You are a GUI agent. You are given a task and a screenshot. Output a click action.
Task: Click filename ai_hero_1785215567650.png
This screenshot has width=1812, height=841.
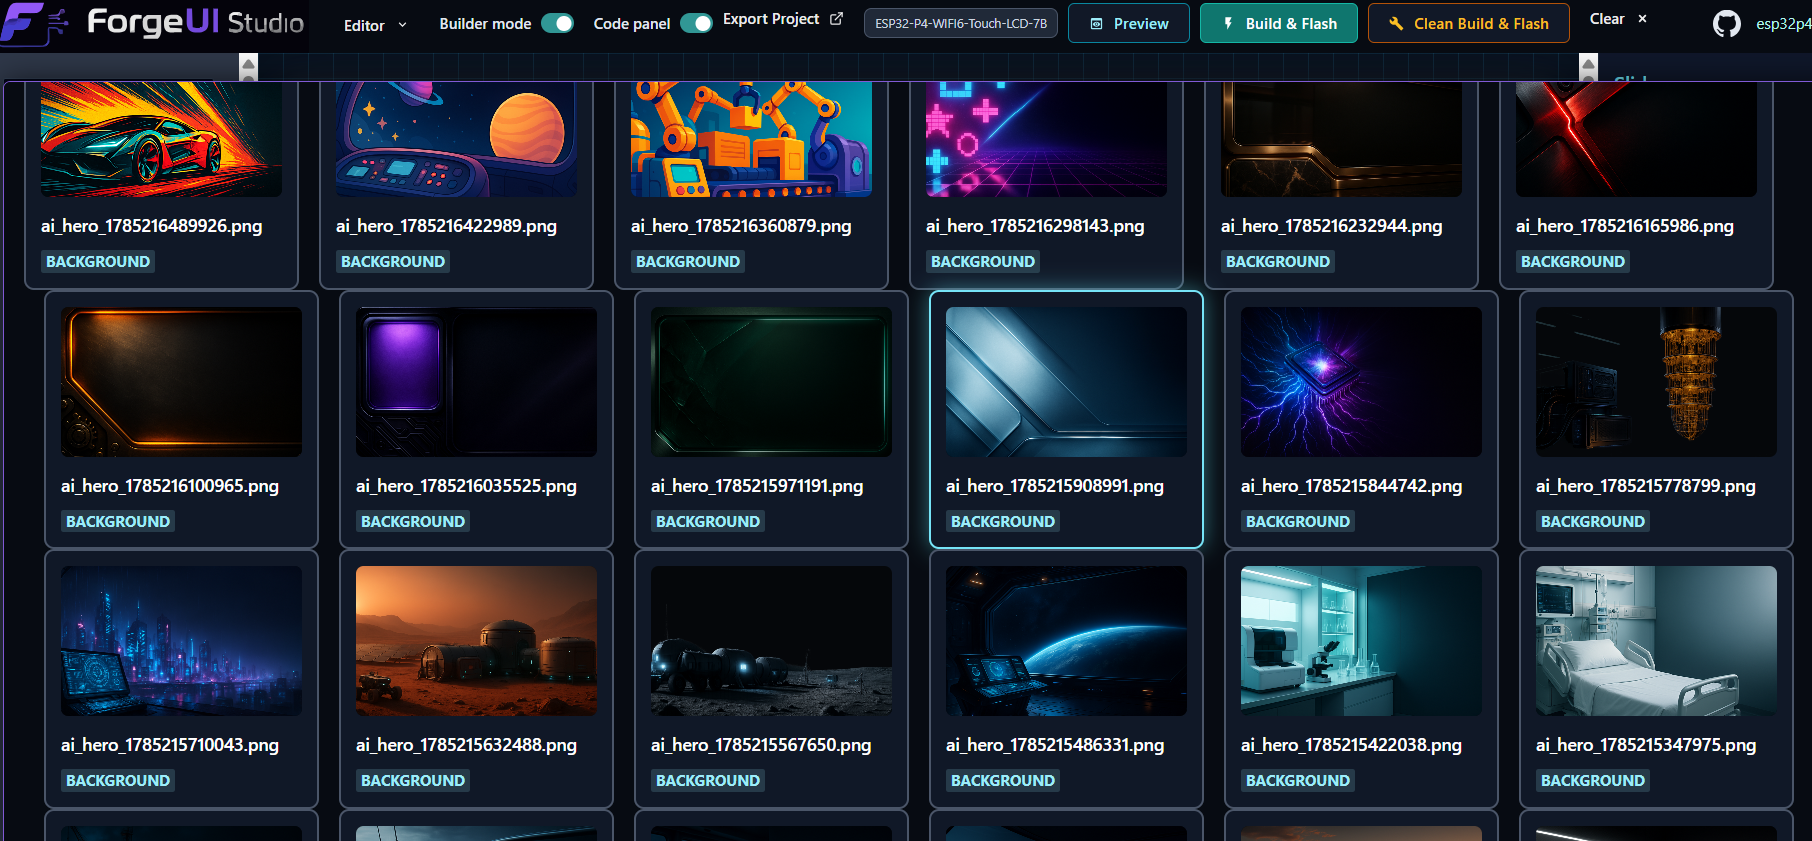pyautogui.click(x=761, y=745)
